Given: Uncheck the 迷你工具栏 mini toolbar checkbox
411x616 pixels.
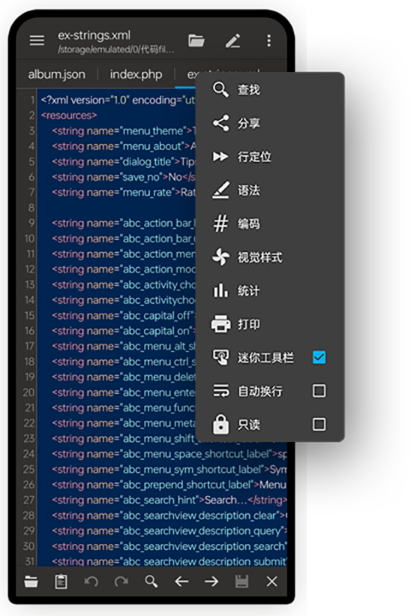Looking at the screenshot, I should coord(319,358).
